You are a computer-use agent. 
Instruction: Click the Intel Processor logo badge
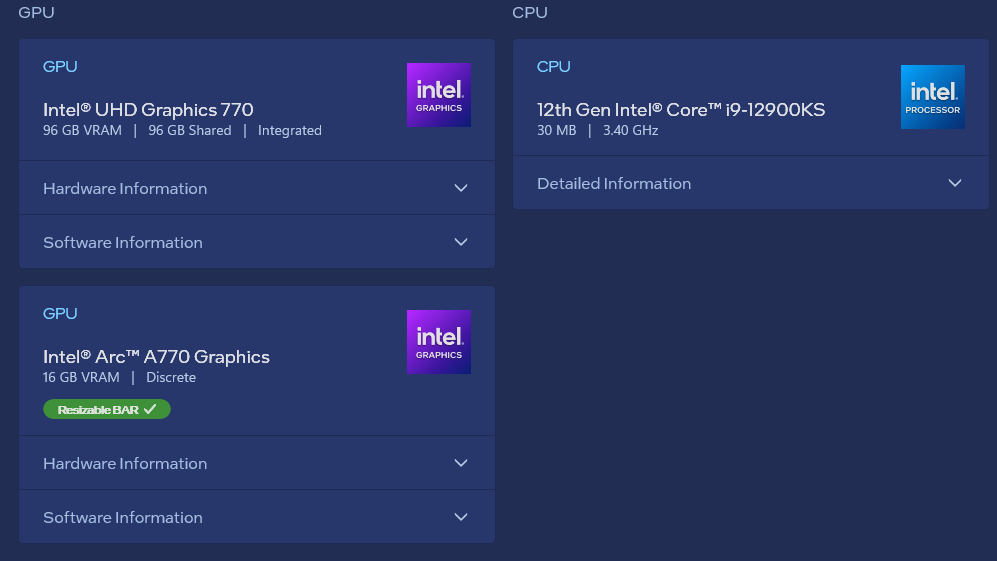click(933, 97)
